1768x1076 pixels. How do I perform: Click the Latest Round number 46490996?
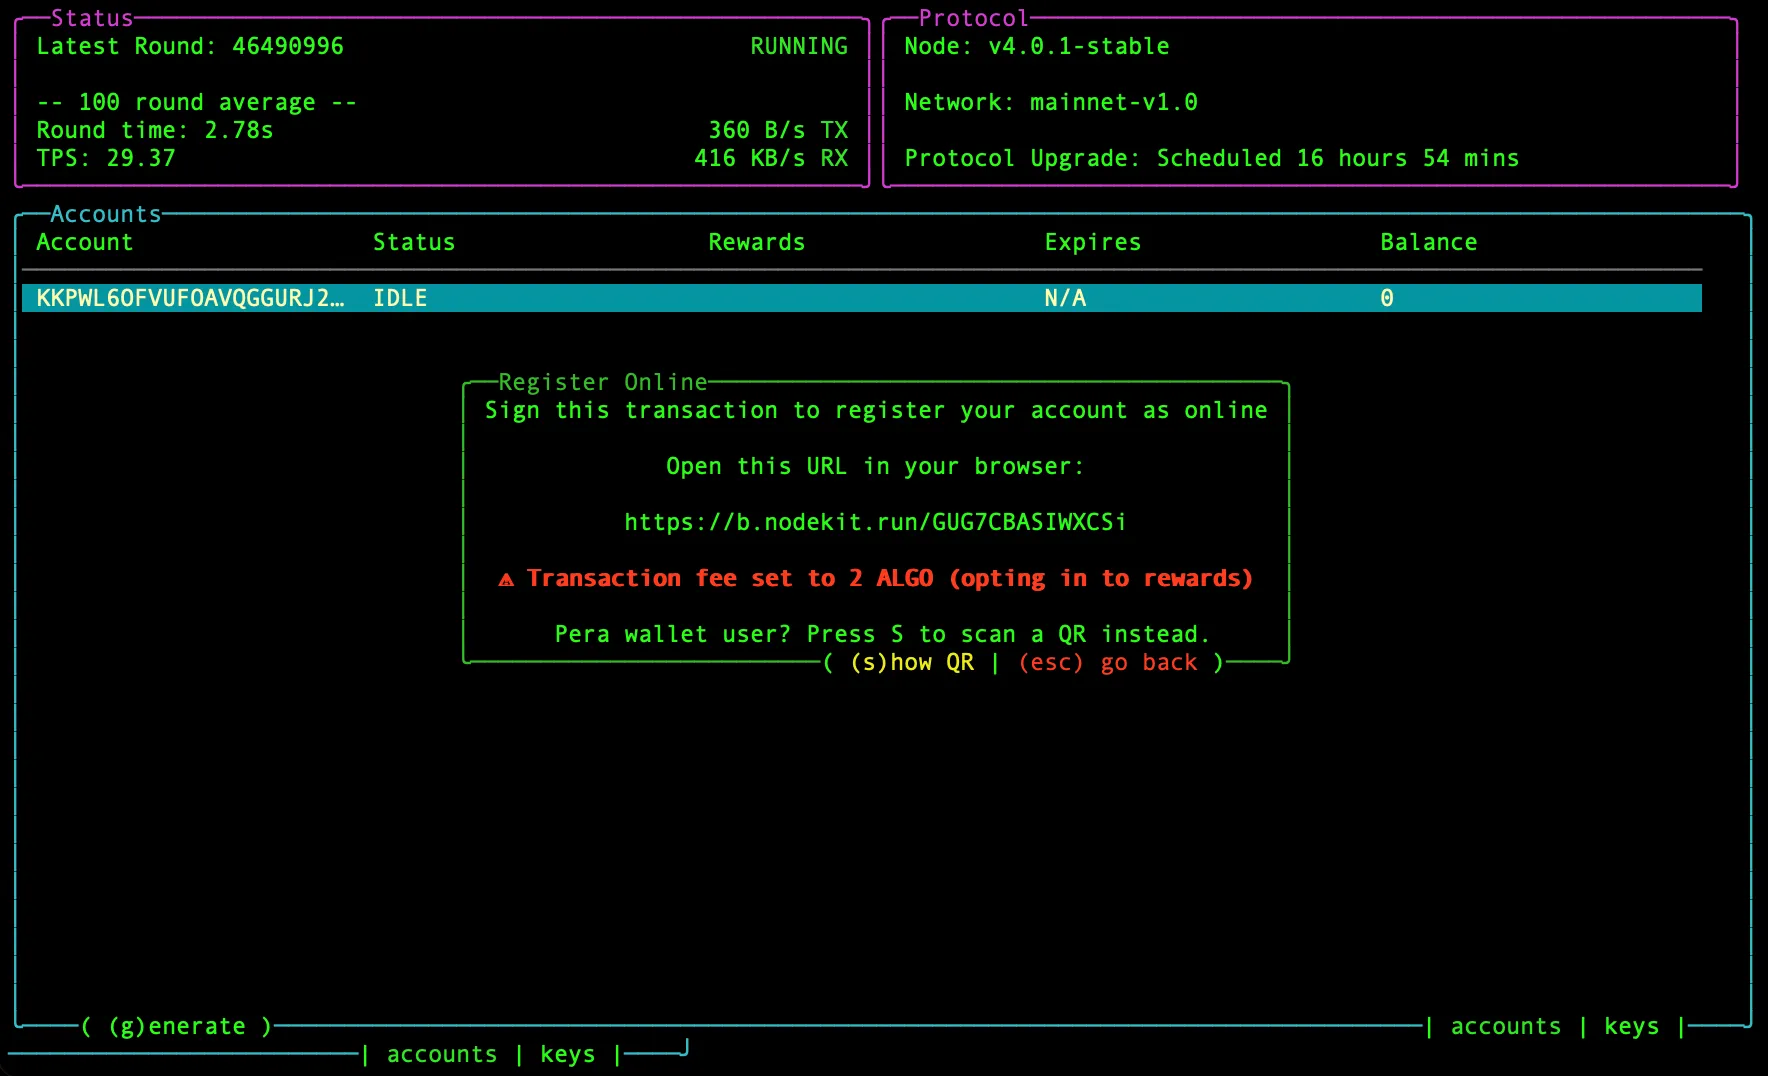(x=289, y=45)
